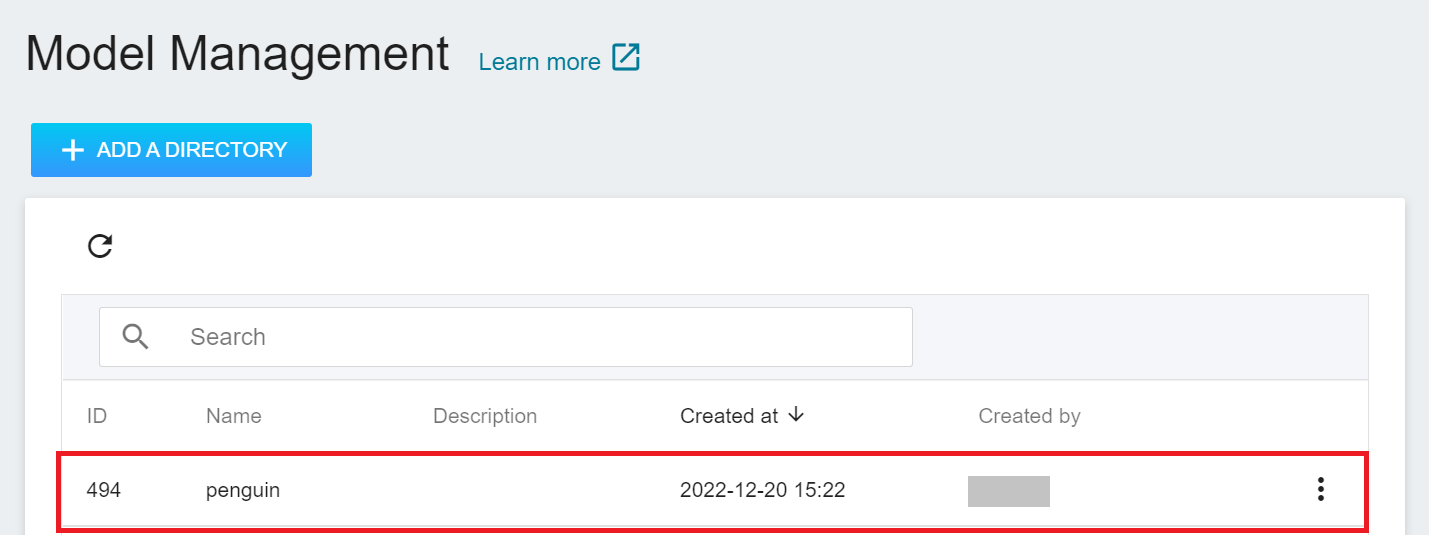The image size is (1429, 535).
Task: Toggle the Created at sort arrow
Action: [796, 415]
